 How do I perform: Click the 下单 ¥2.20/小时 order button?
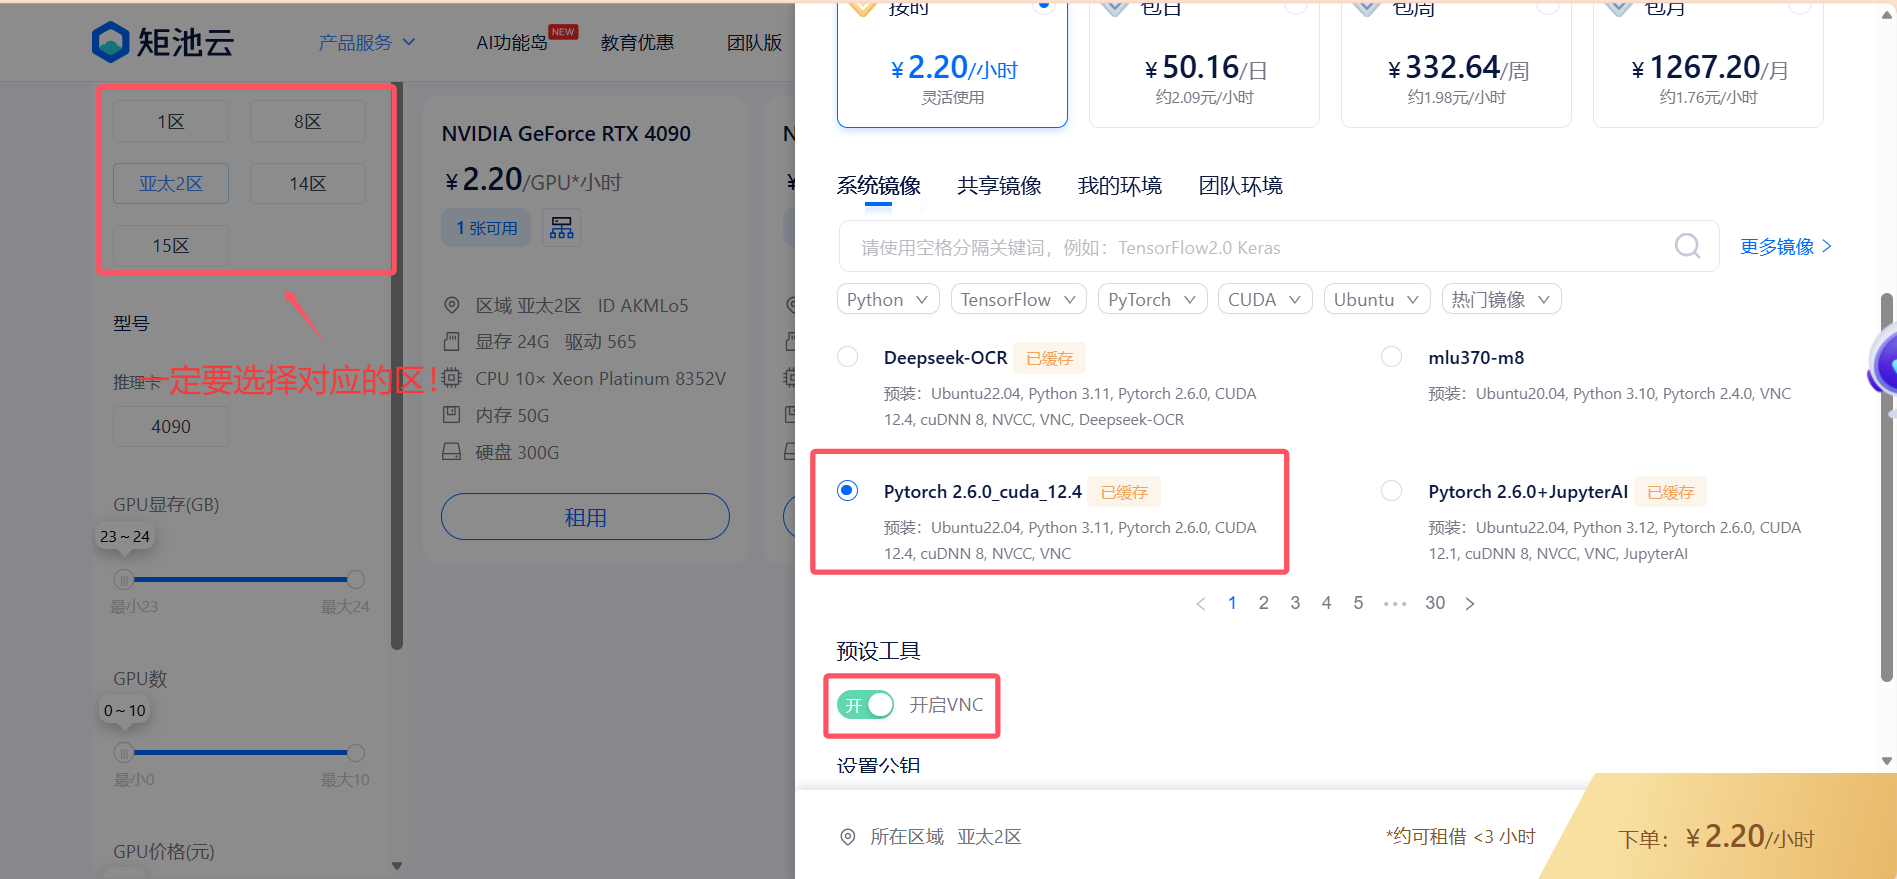click(x=1716, y=836)
